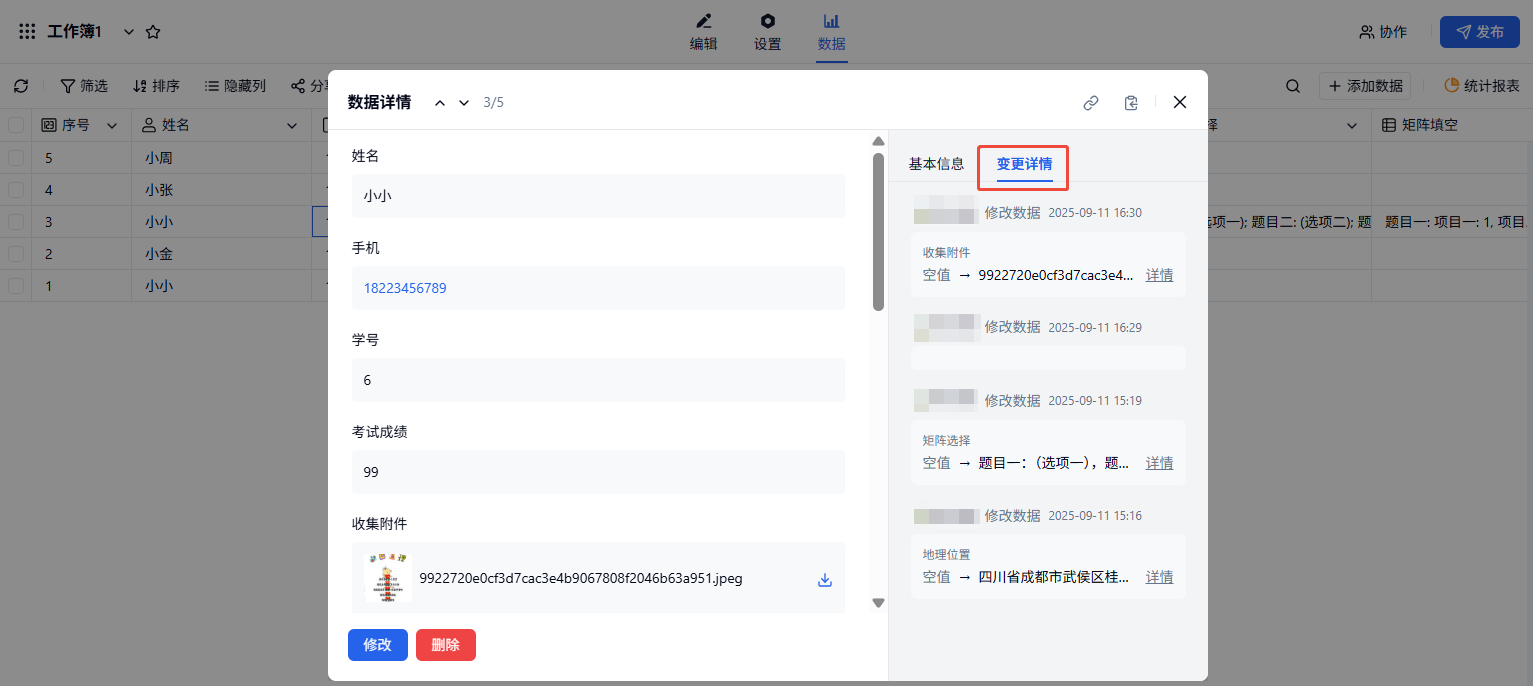Expand the 工作簿1 workbook dropdown
The image size is (1533, 686).
pyautogui.click(x=128, y=32)
